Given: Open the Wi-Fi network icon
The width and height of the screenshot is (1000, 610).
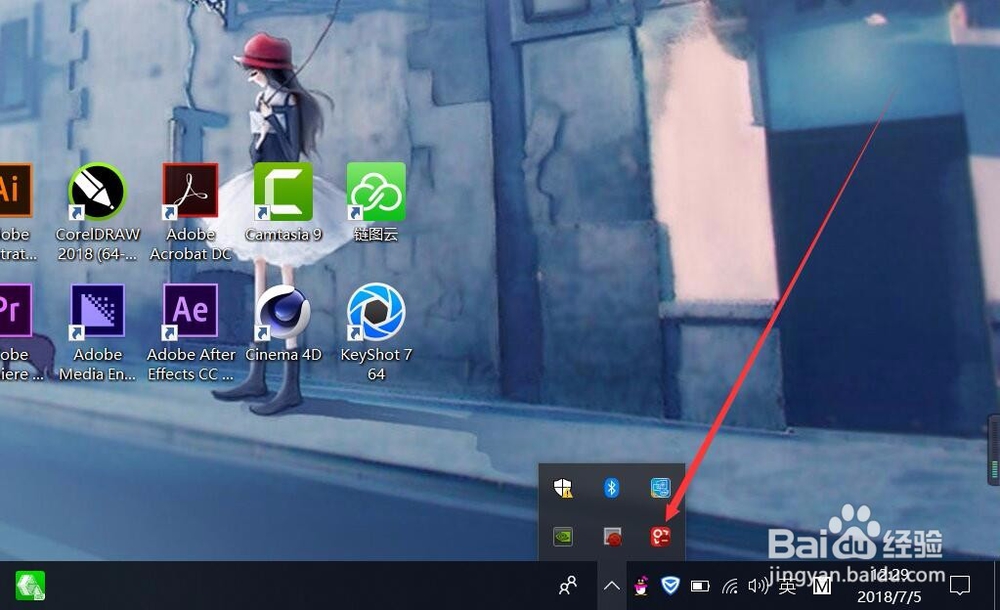Looking at the screenshot, I should pyautogui.click(x=730, y=585).
